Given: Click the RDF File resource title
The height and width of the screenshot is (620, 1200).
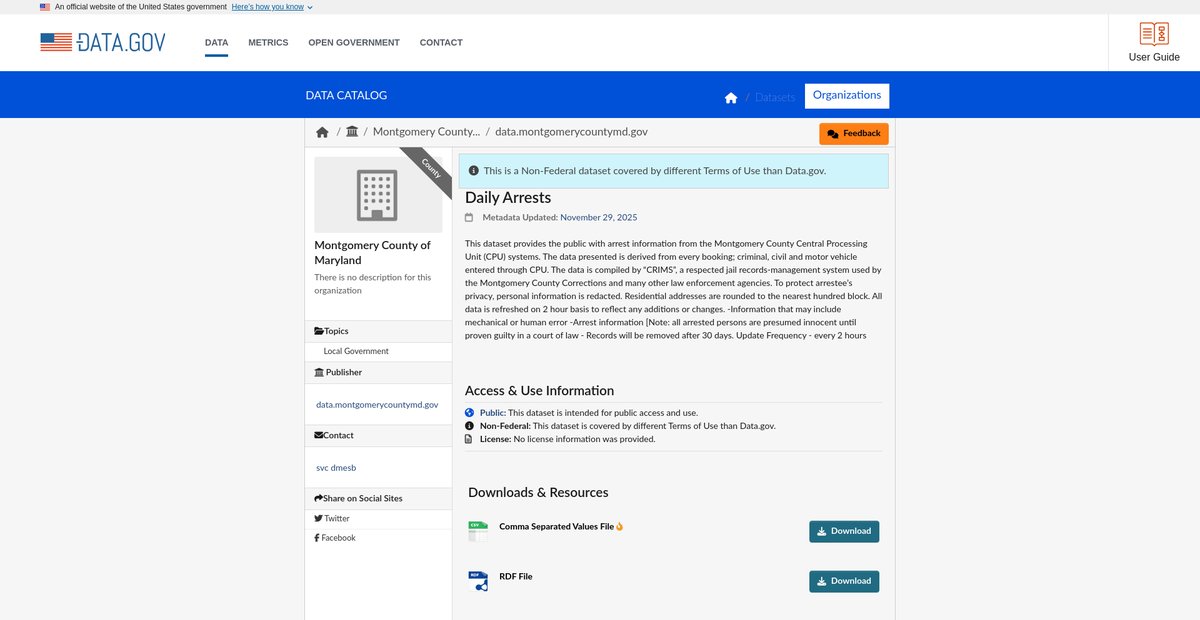Looking at the screenshot, I should pyautogui.click(x=516, y=576).
